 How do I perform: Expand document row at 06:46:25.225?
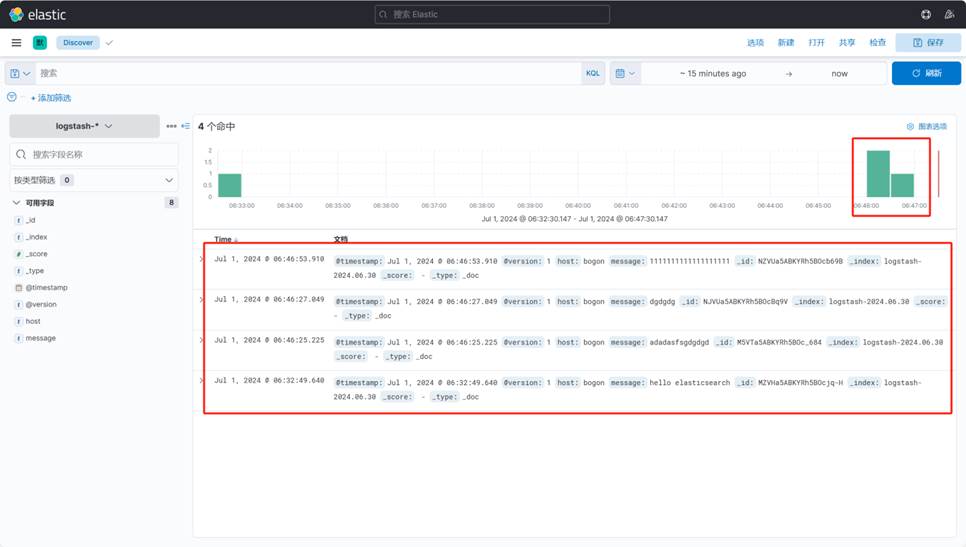pos(201,340)
